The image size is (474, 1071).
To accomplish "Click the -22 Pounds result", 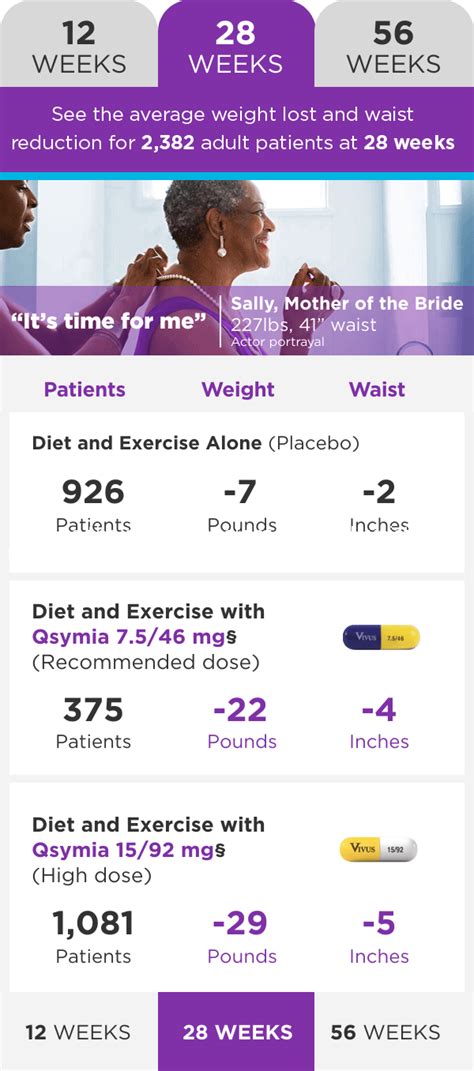I will click(242, 723).
